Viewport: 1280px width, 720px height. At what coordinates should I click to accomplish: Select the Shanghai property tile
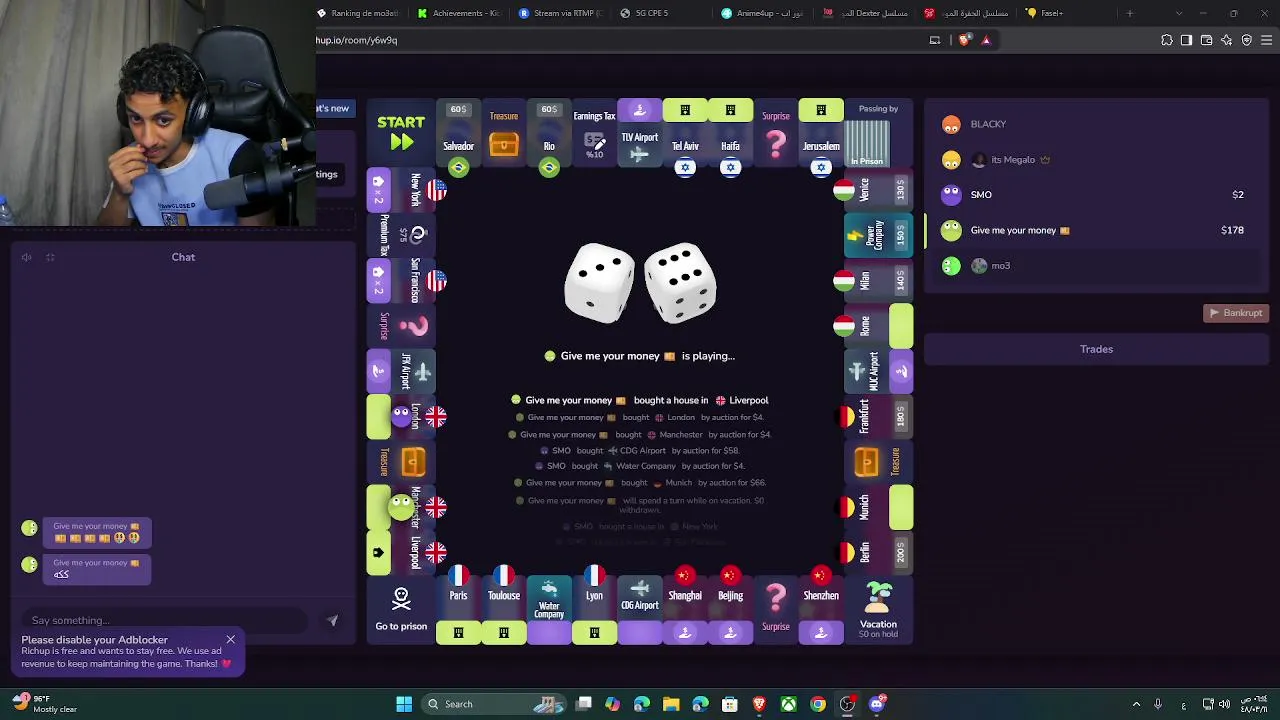pyautogui.click(x=685, y=610)
